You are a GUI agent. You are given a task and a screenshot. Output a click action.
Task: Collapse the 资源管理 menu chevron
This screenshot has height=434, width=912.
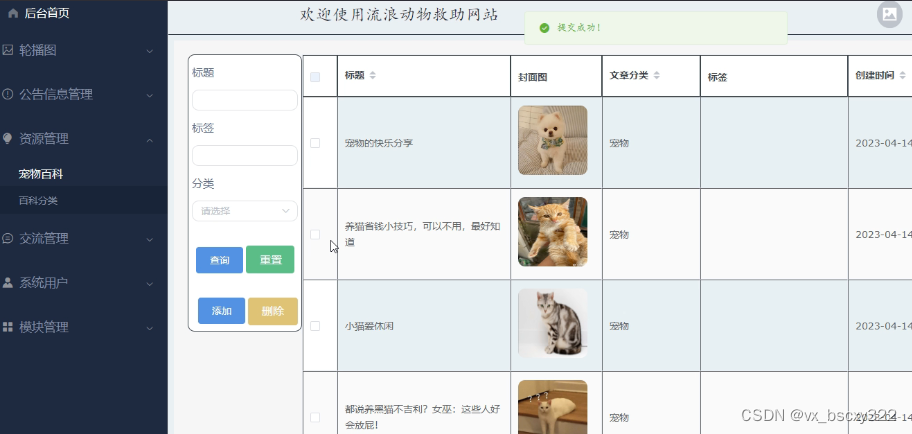pyautogui.click(x=149, y=140)
